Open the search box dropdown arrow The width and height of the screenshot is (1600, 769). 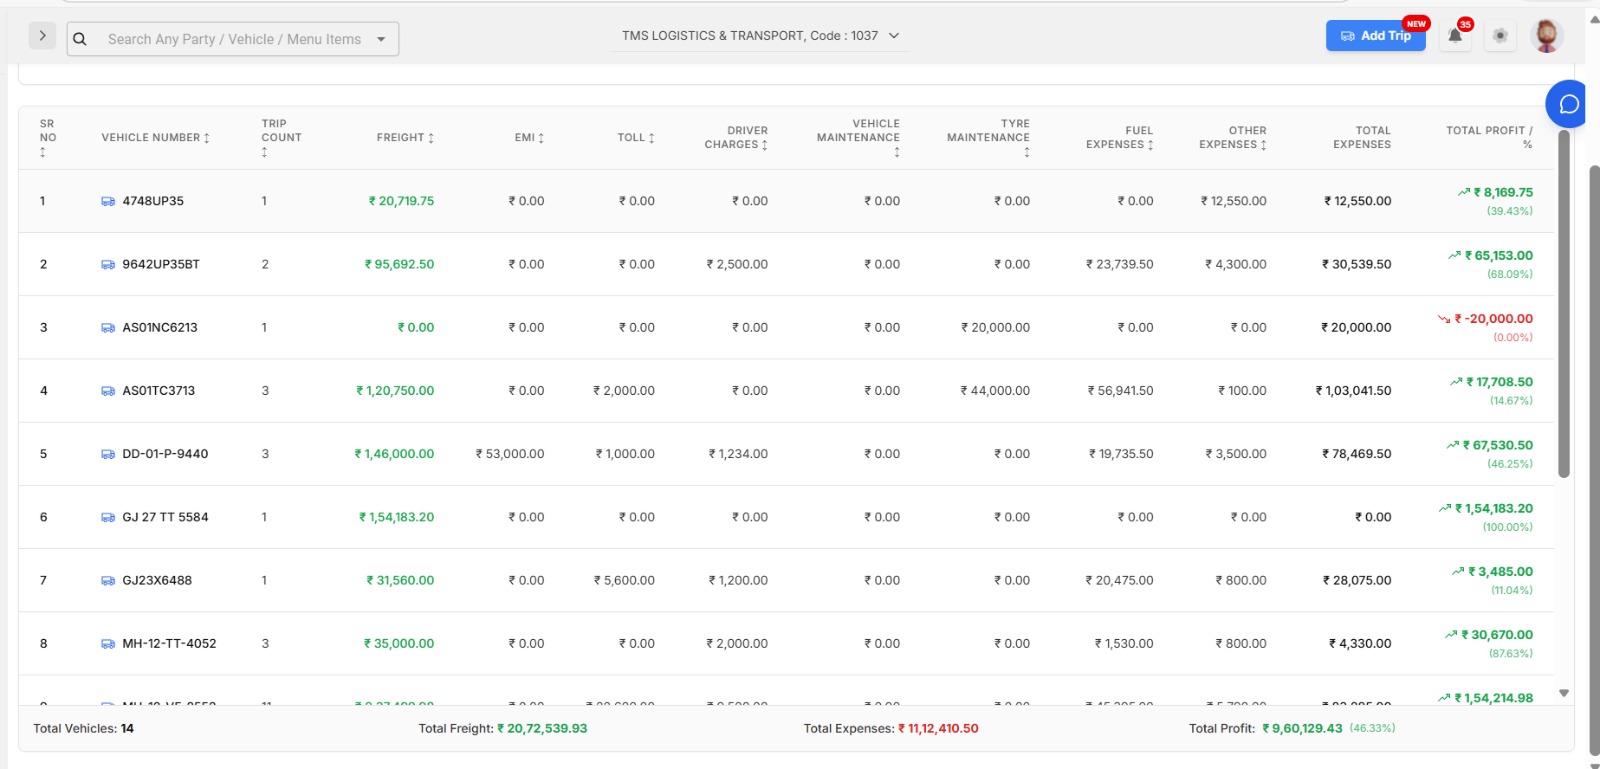click(381, 40)
